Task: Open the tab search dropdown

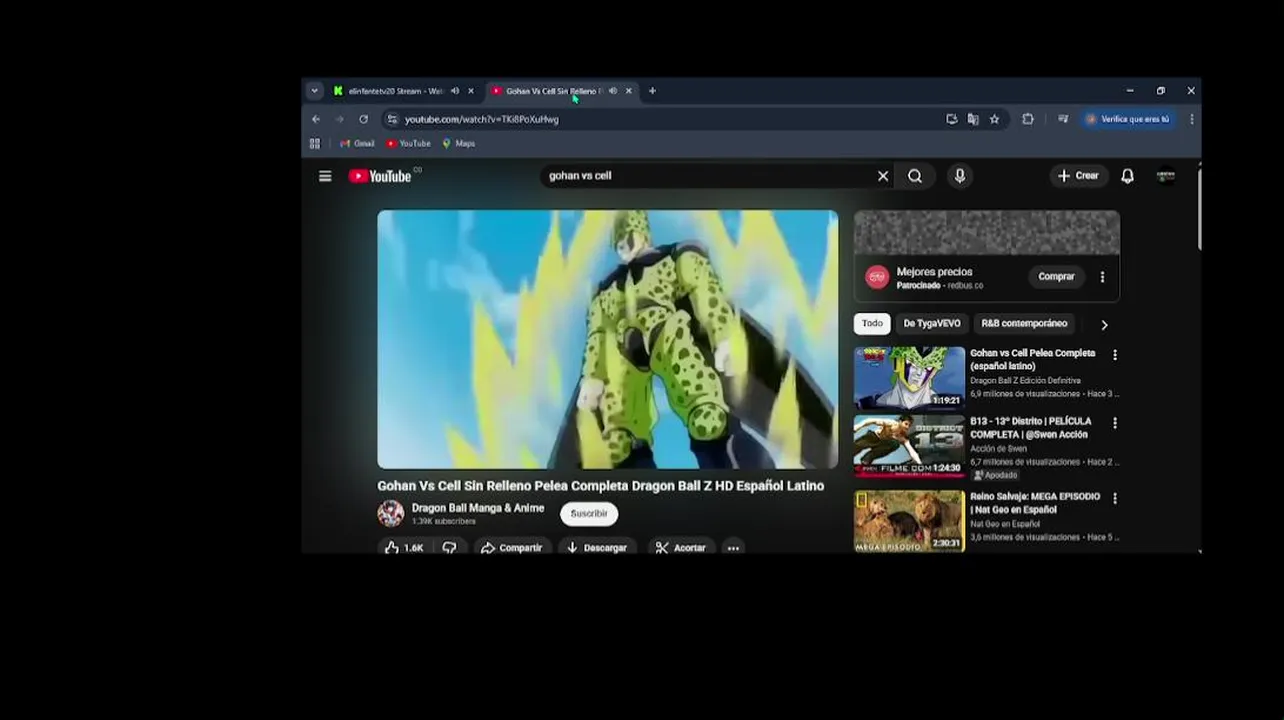Action: pos(314,91)
